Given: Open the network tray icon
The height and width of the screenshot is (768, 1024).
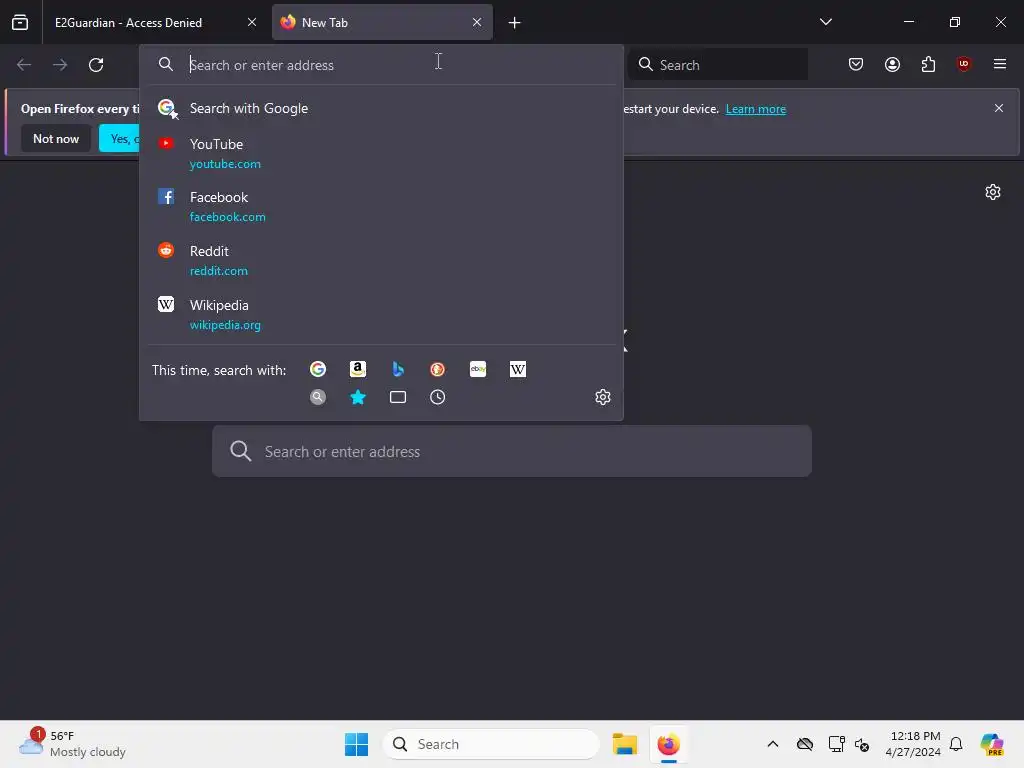Looking at the screenshot, I should (836, 744).
